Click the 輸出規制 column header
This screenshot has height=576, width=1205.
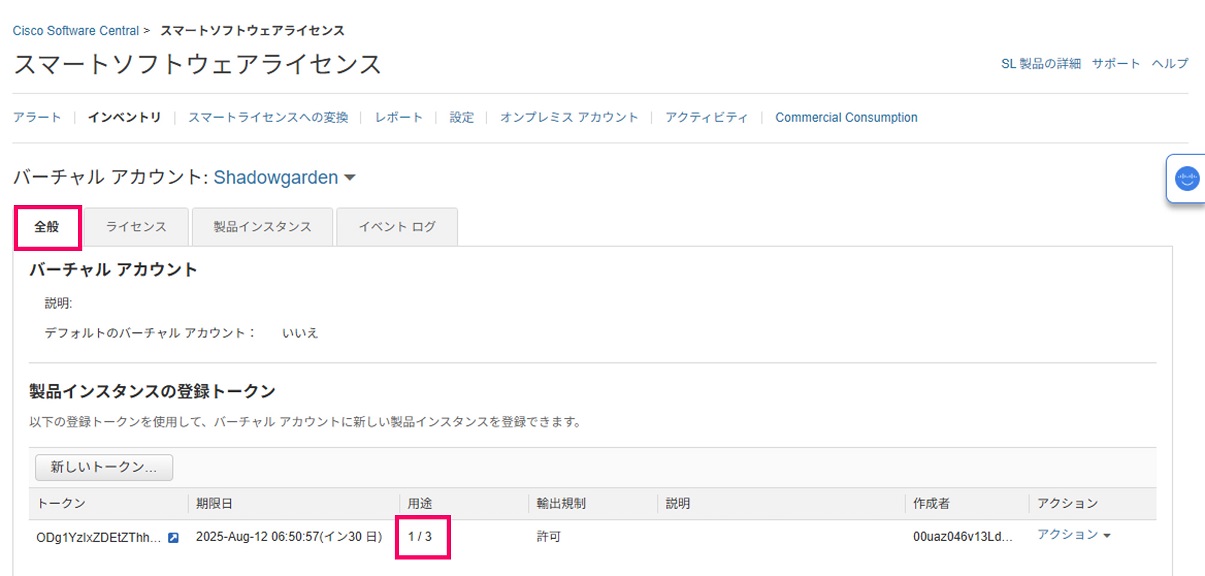tap(561, 503)
